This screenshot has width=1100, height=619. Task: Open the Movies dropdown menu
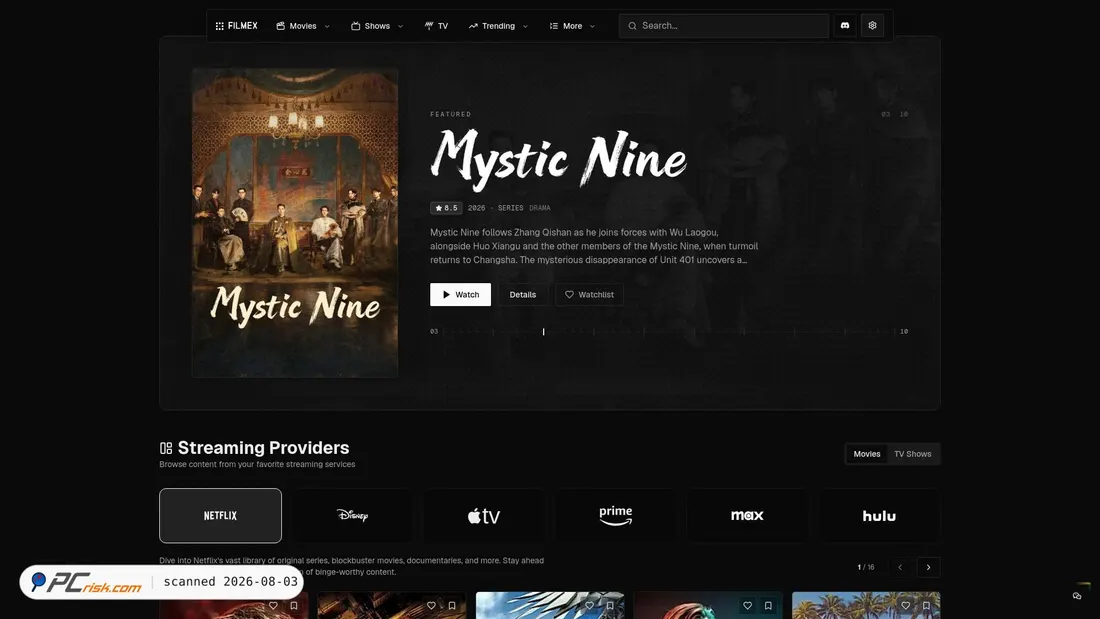pos(302,26)
